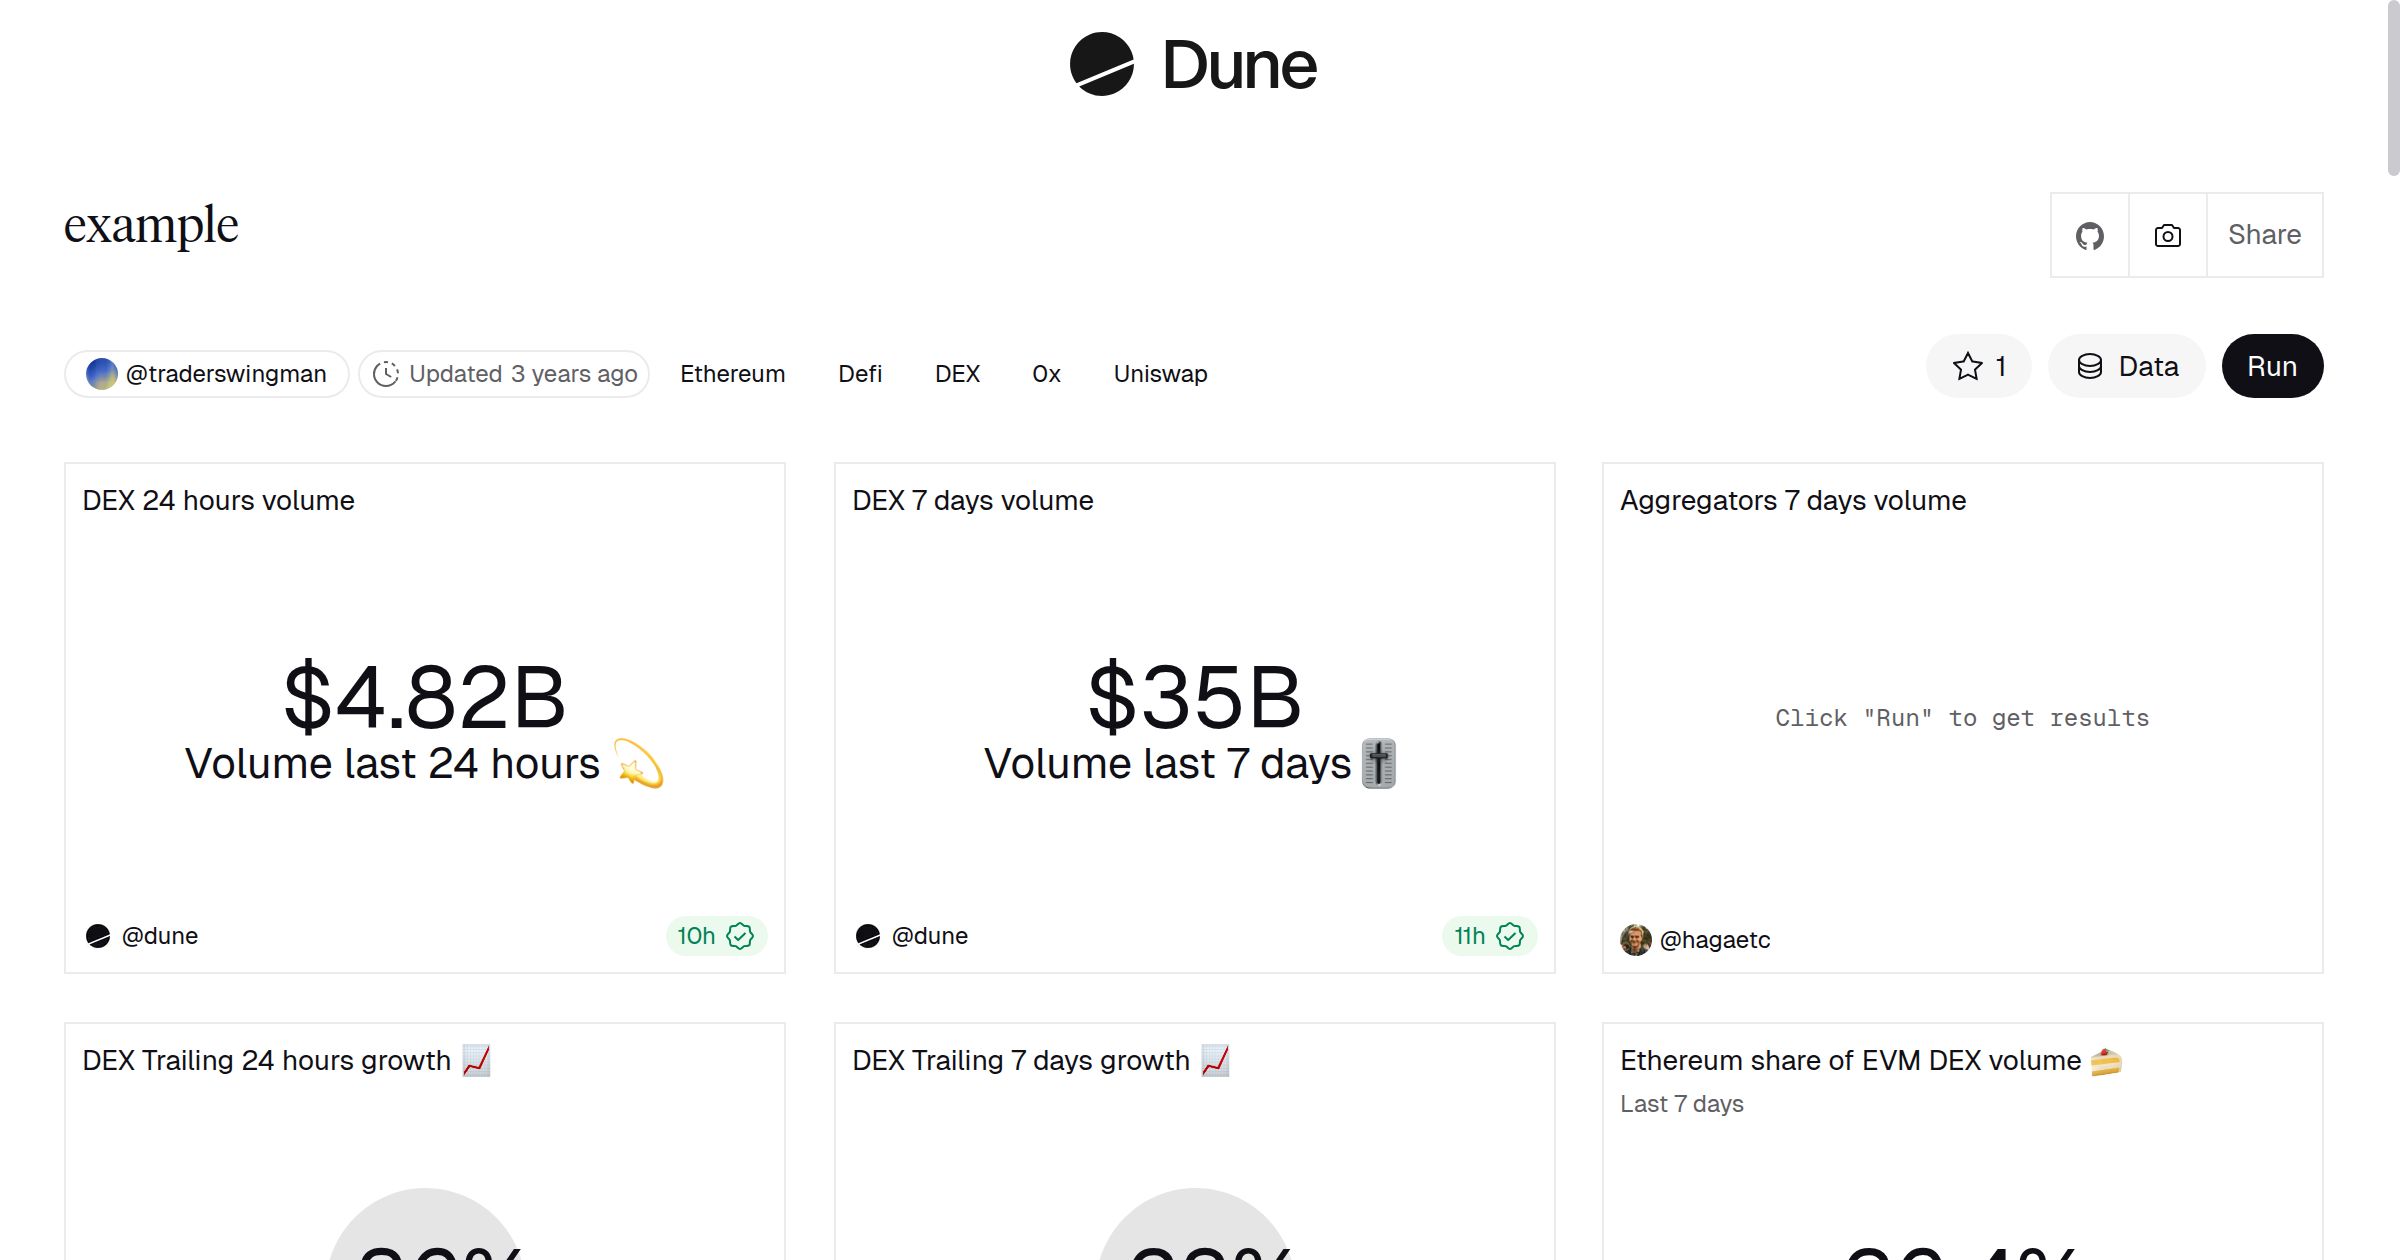Open the GitHub icon near Share
2400x1260 pixels.
tap(2089, 234)
